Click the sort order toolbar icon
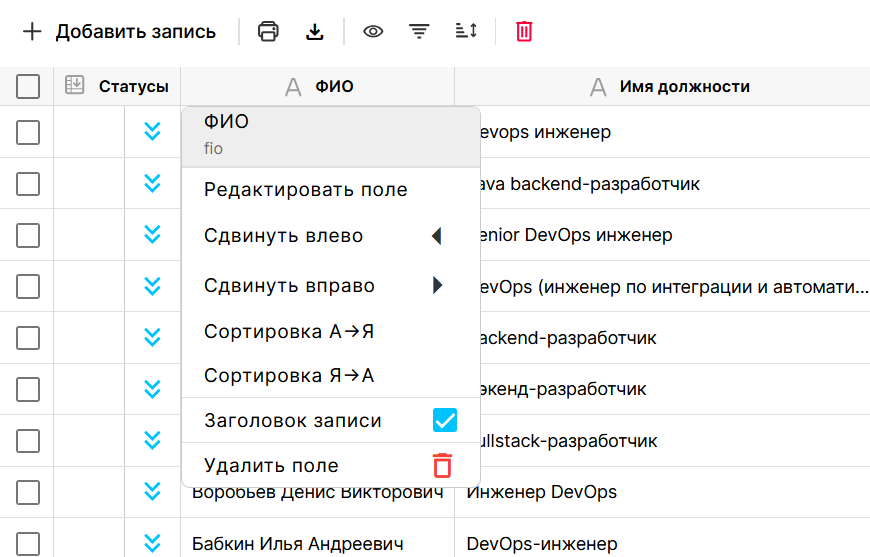870x557 pixels. (466, 31)
